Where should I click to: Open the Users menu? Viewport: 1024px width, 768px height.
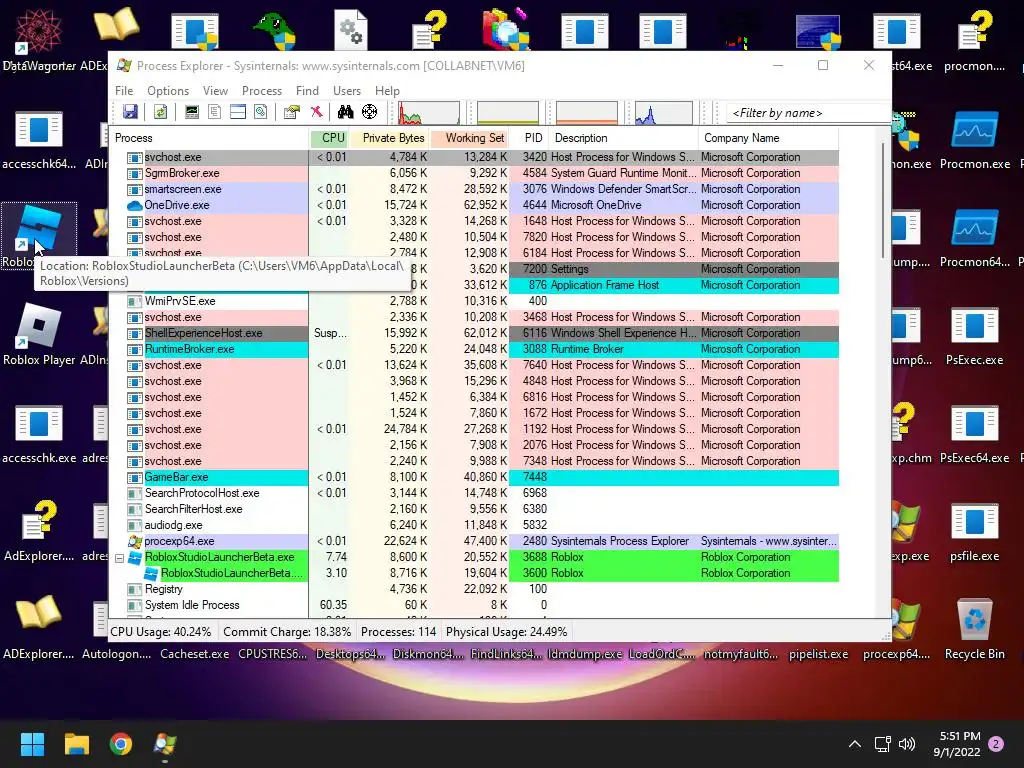coord(347,91)
